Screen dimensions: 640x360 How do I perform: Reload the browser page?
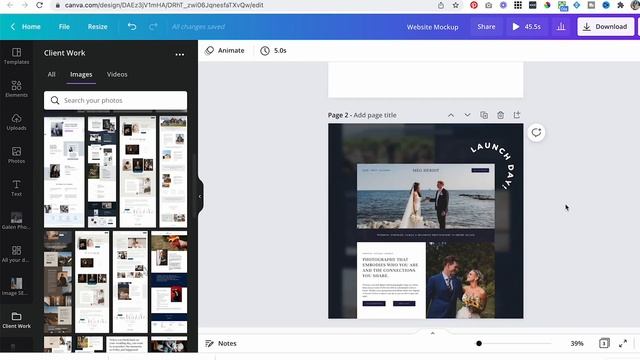click(x=40, y=5)
